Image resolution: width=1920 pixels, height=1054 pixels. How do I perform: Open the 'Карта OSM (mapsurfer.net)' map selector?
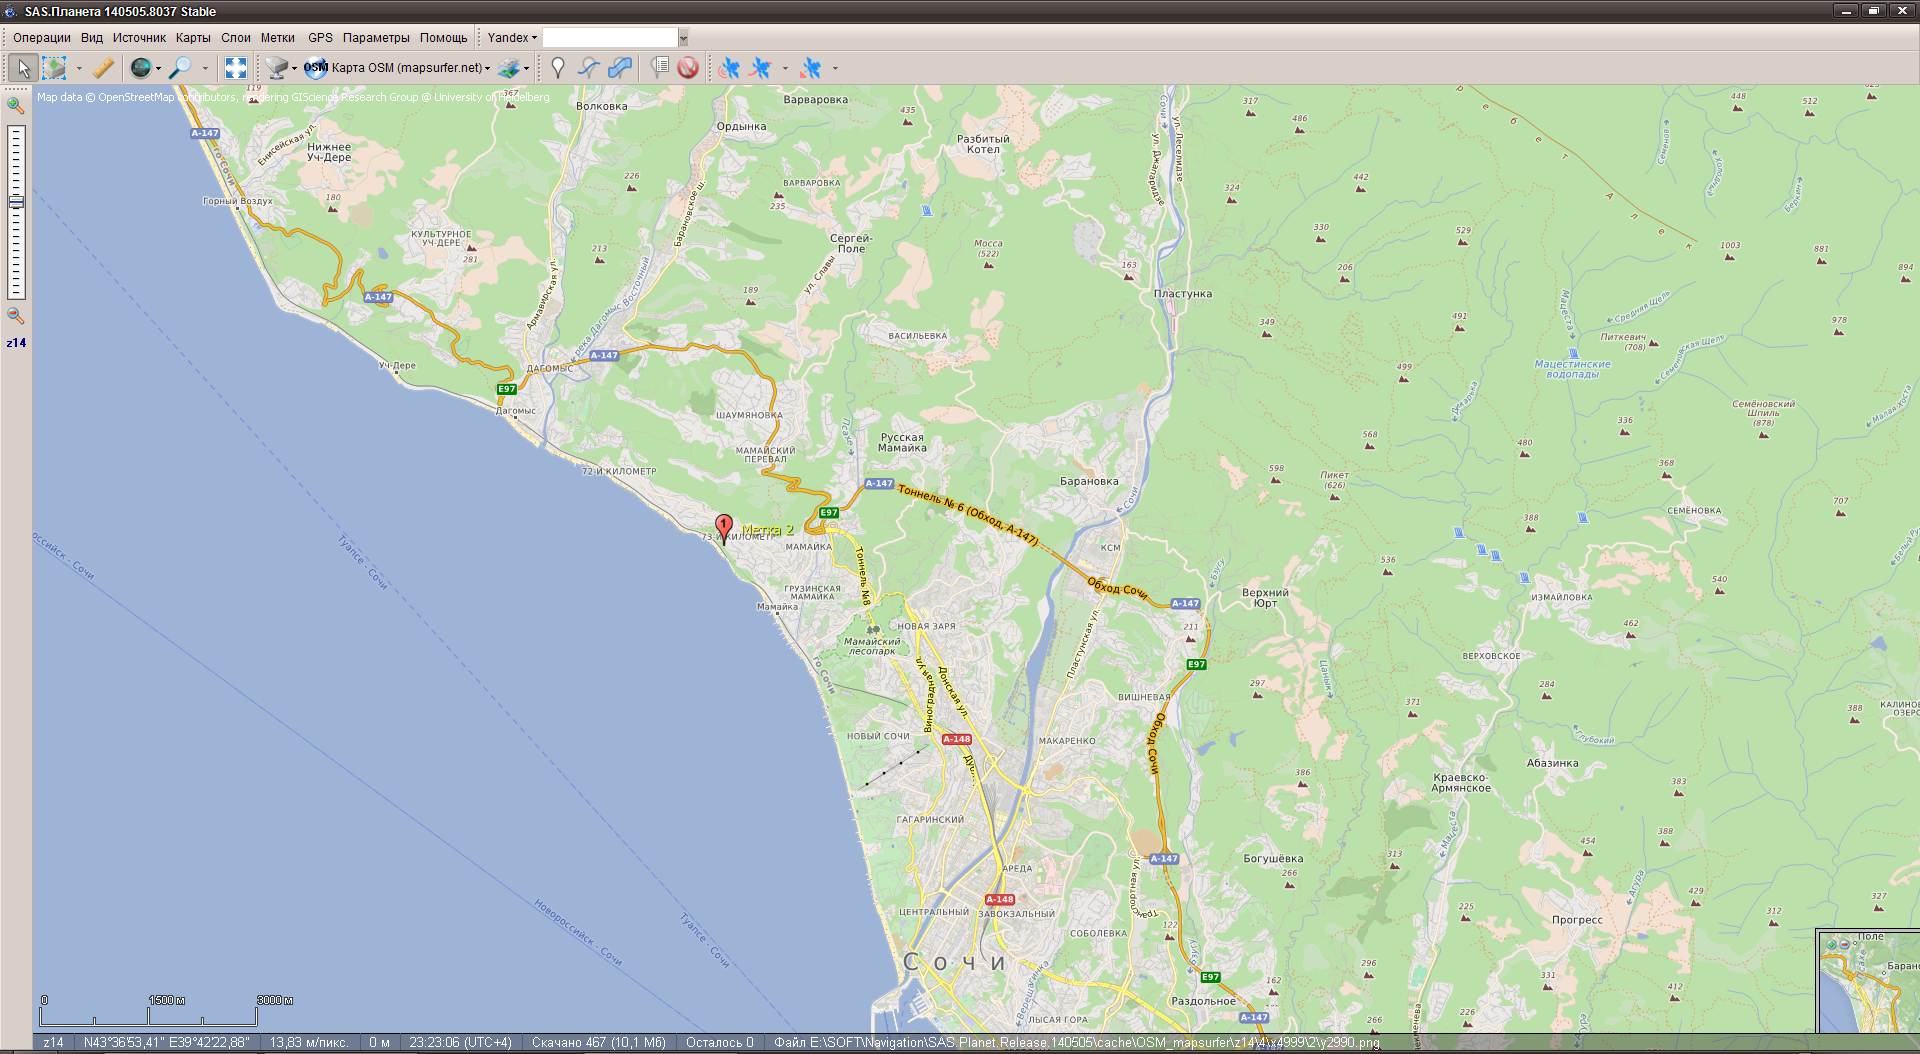click(397, 68)
